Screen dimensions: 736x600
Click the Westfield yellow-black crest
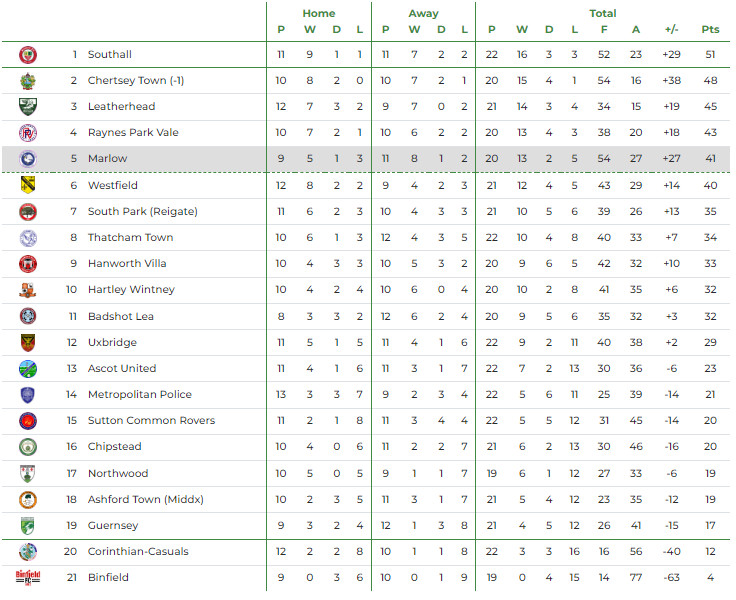click(x=28, y=185)
